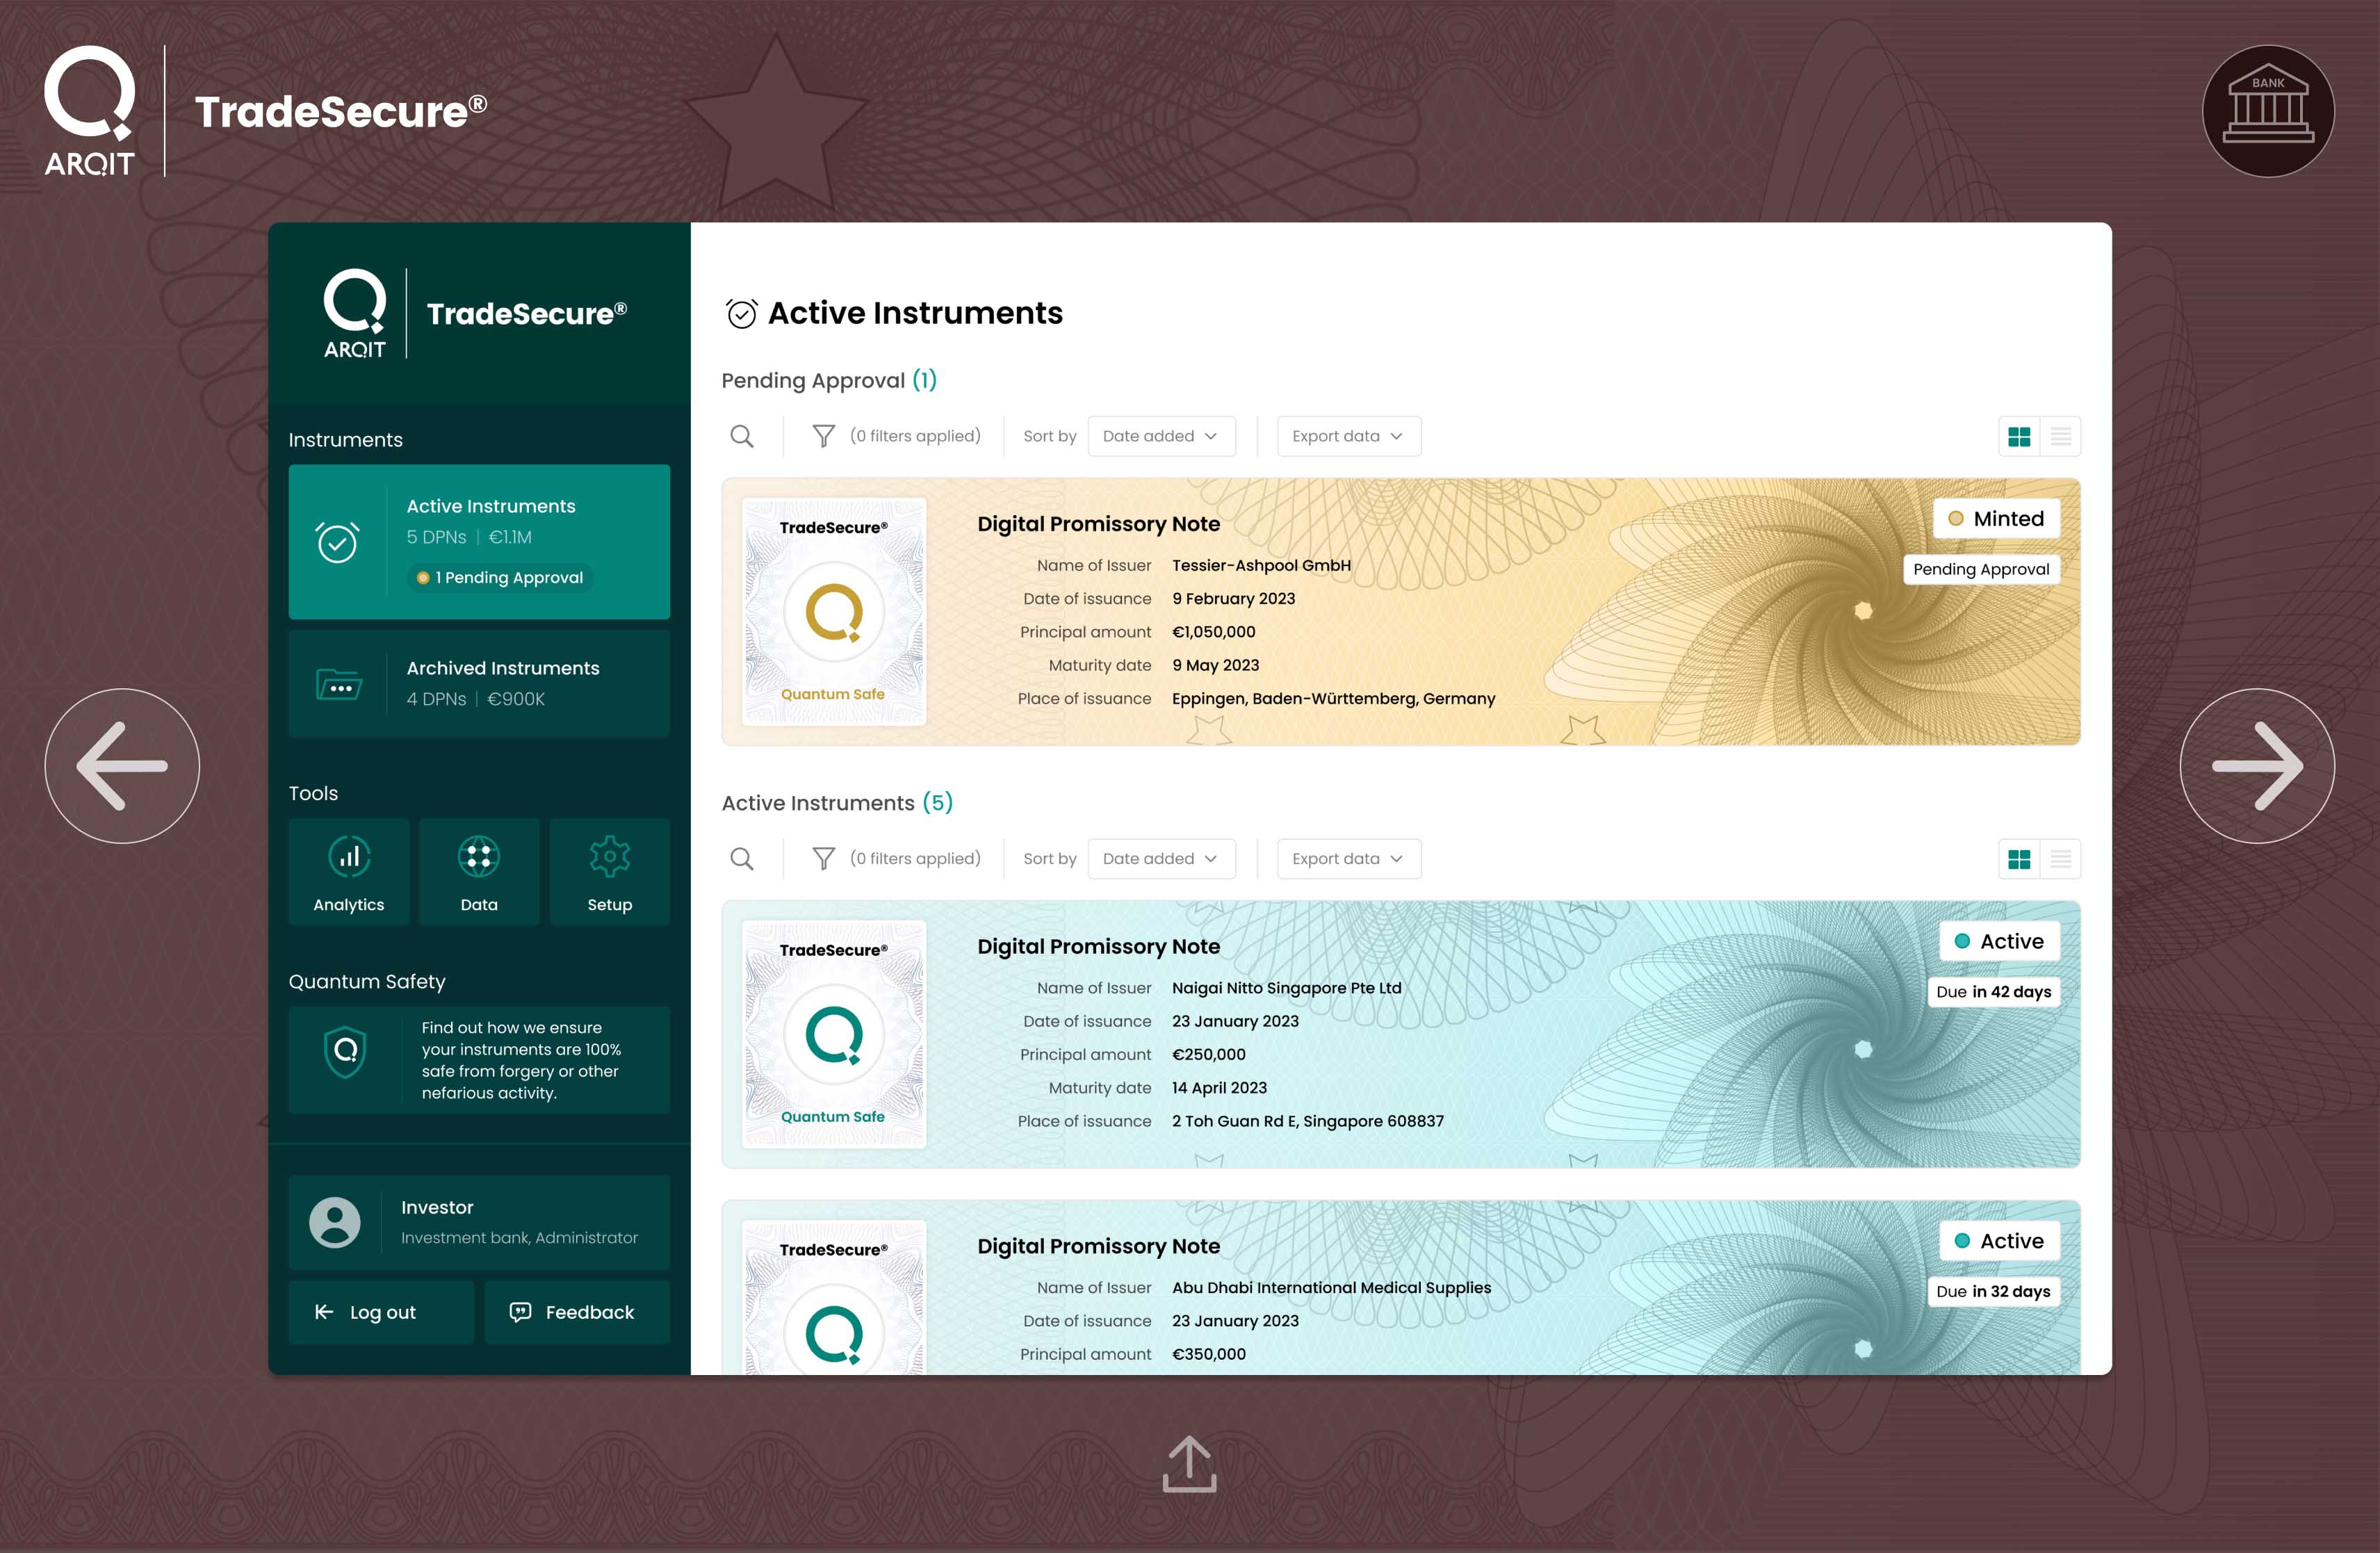This screenshot has width=2380, height=1553.
Task: Open the Naigai Nitto Singapore note thumbnail
Action: [834, 1034]
